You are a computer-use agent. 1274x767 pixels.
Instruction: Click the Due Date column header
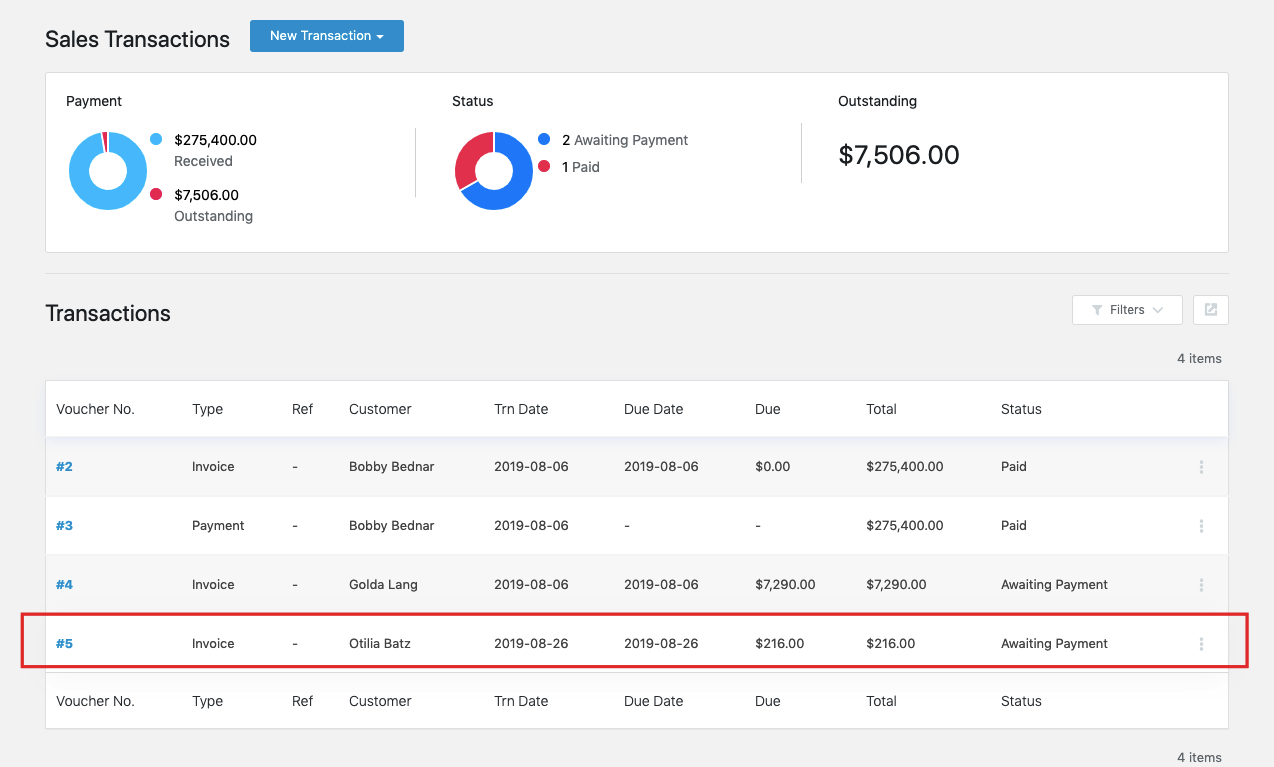pos(653,409)
